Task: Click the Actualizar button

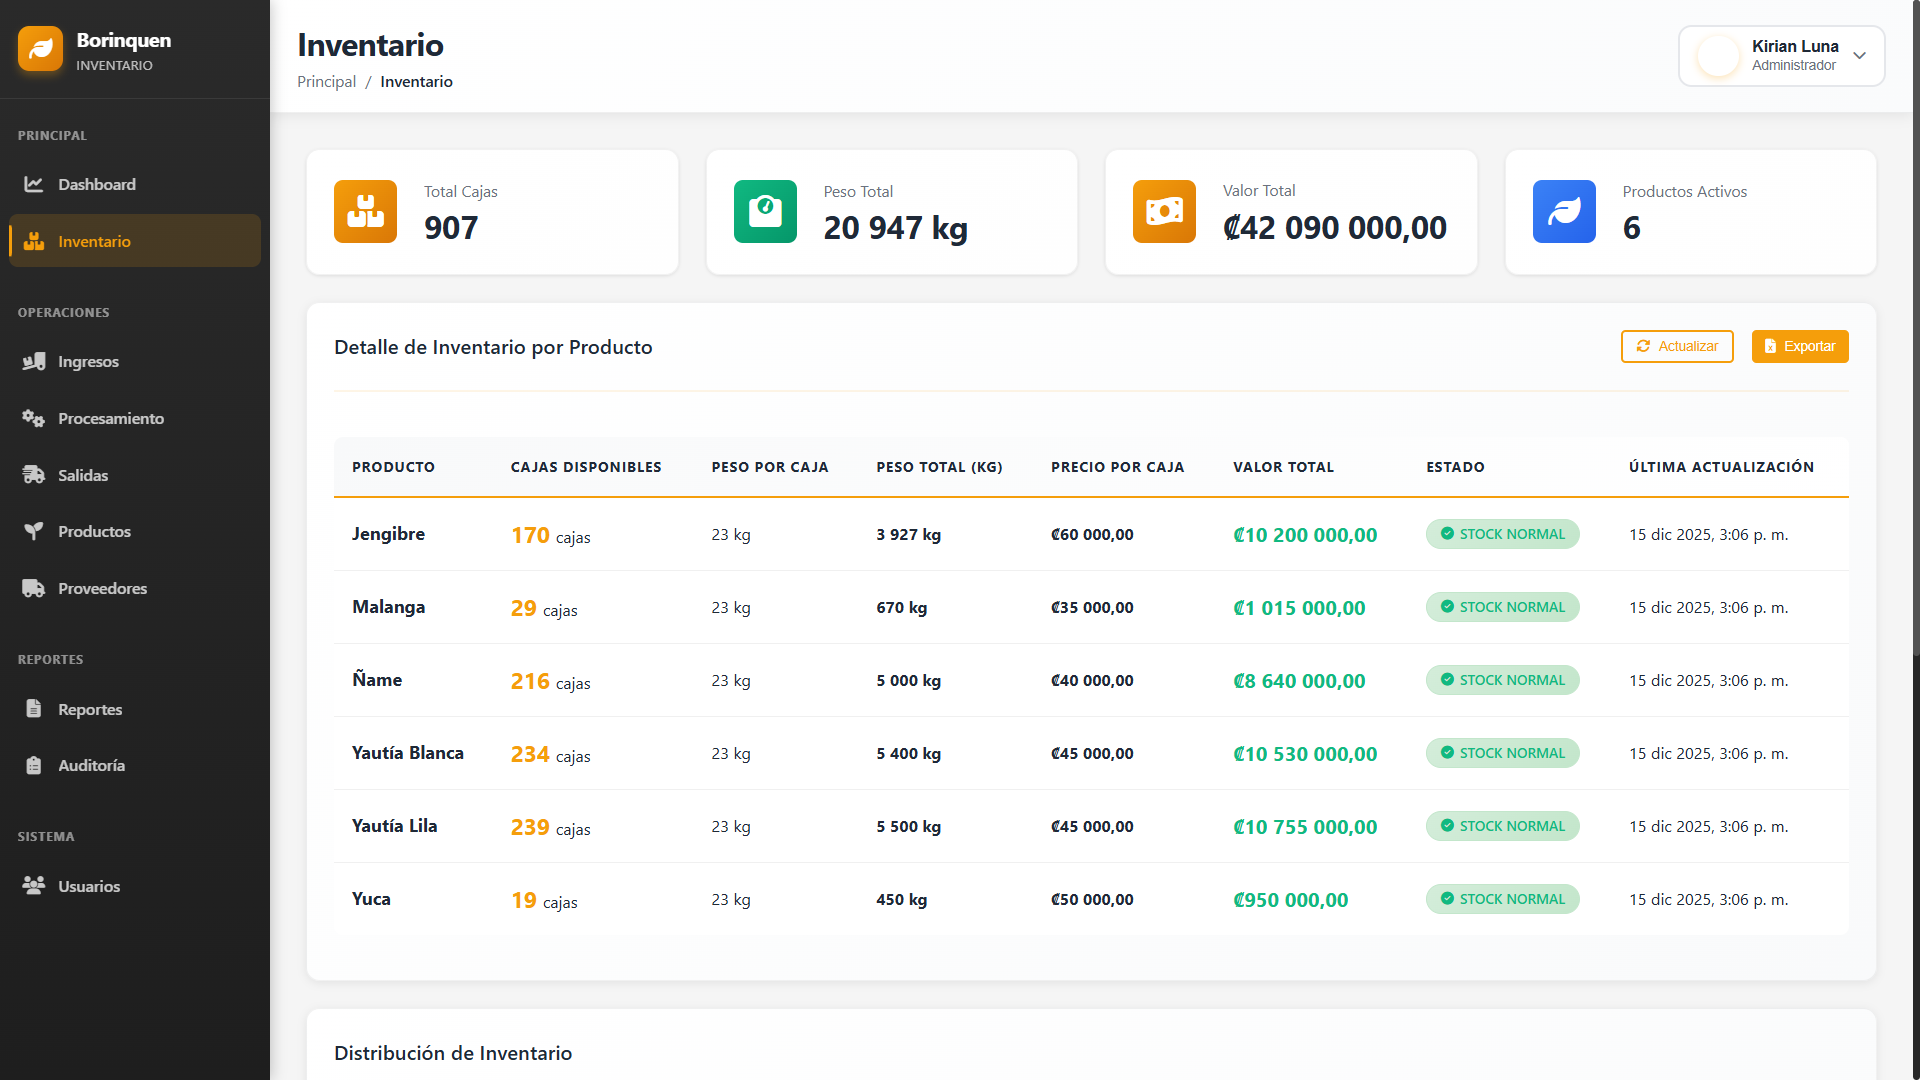Action: tap(1677, 346)
